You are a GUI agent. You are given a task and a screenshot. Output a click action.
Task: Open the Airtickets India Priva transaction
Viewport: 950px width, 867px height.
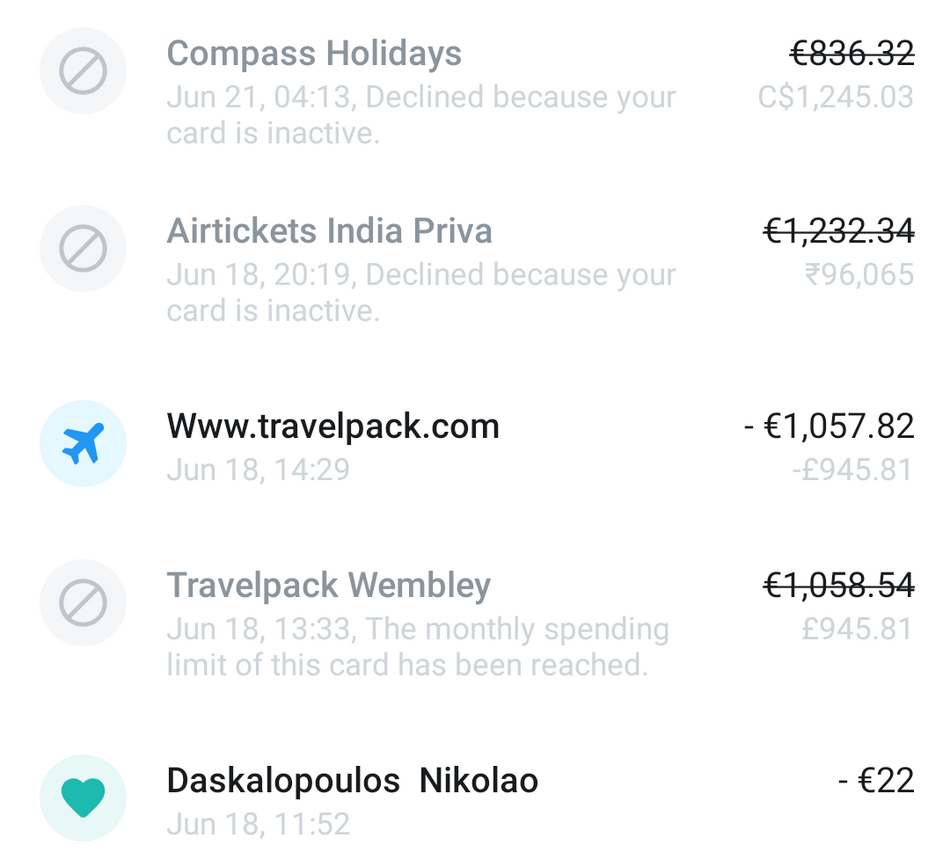click(329, 231)
